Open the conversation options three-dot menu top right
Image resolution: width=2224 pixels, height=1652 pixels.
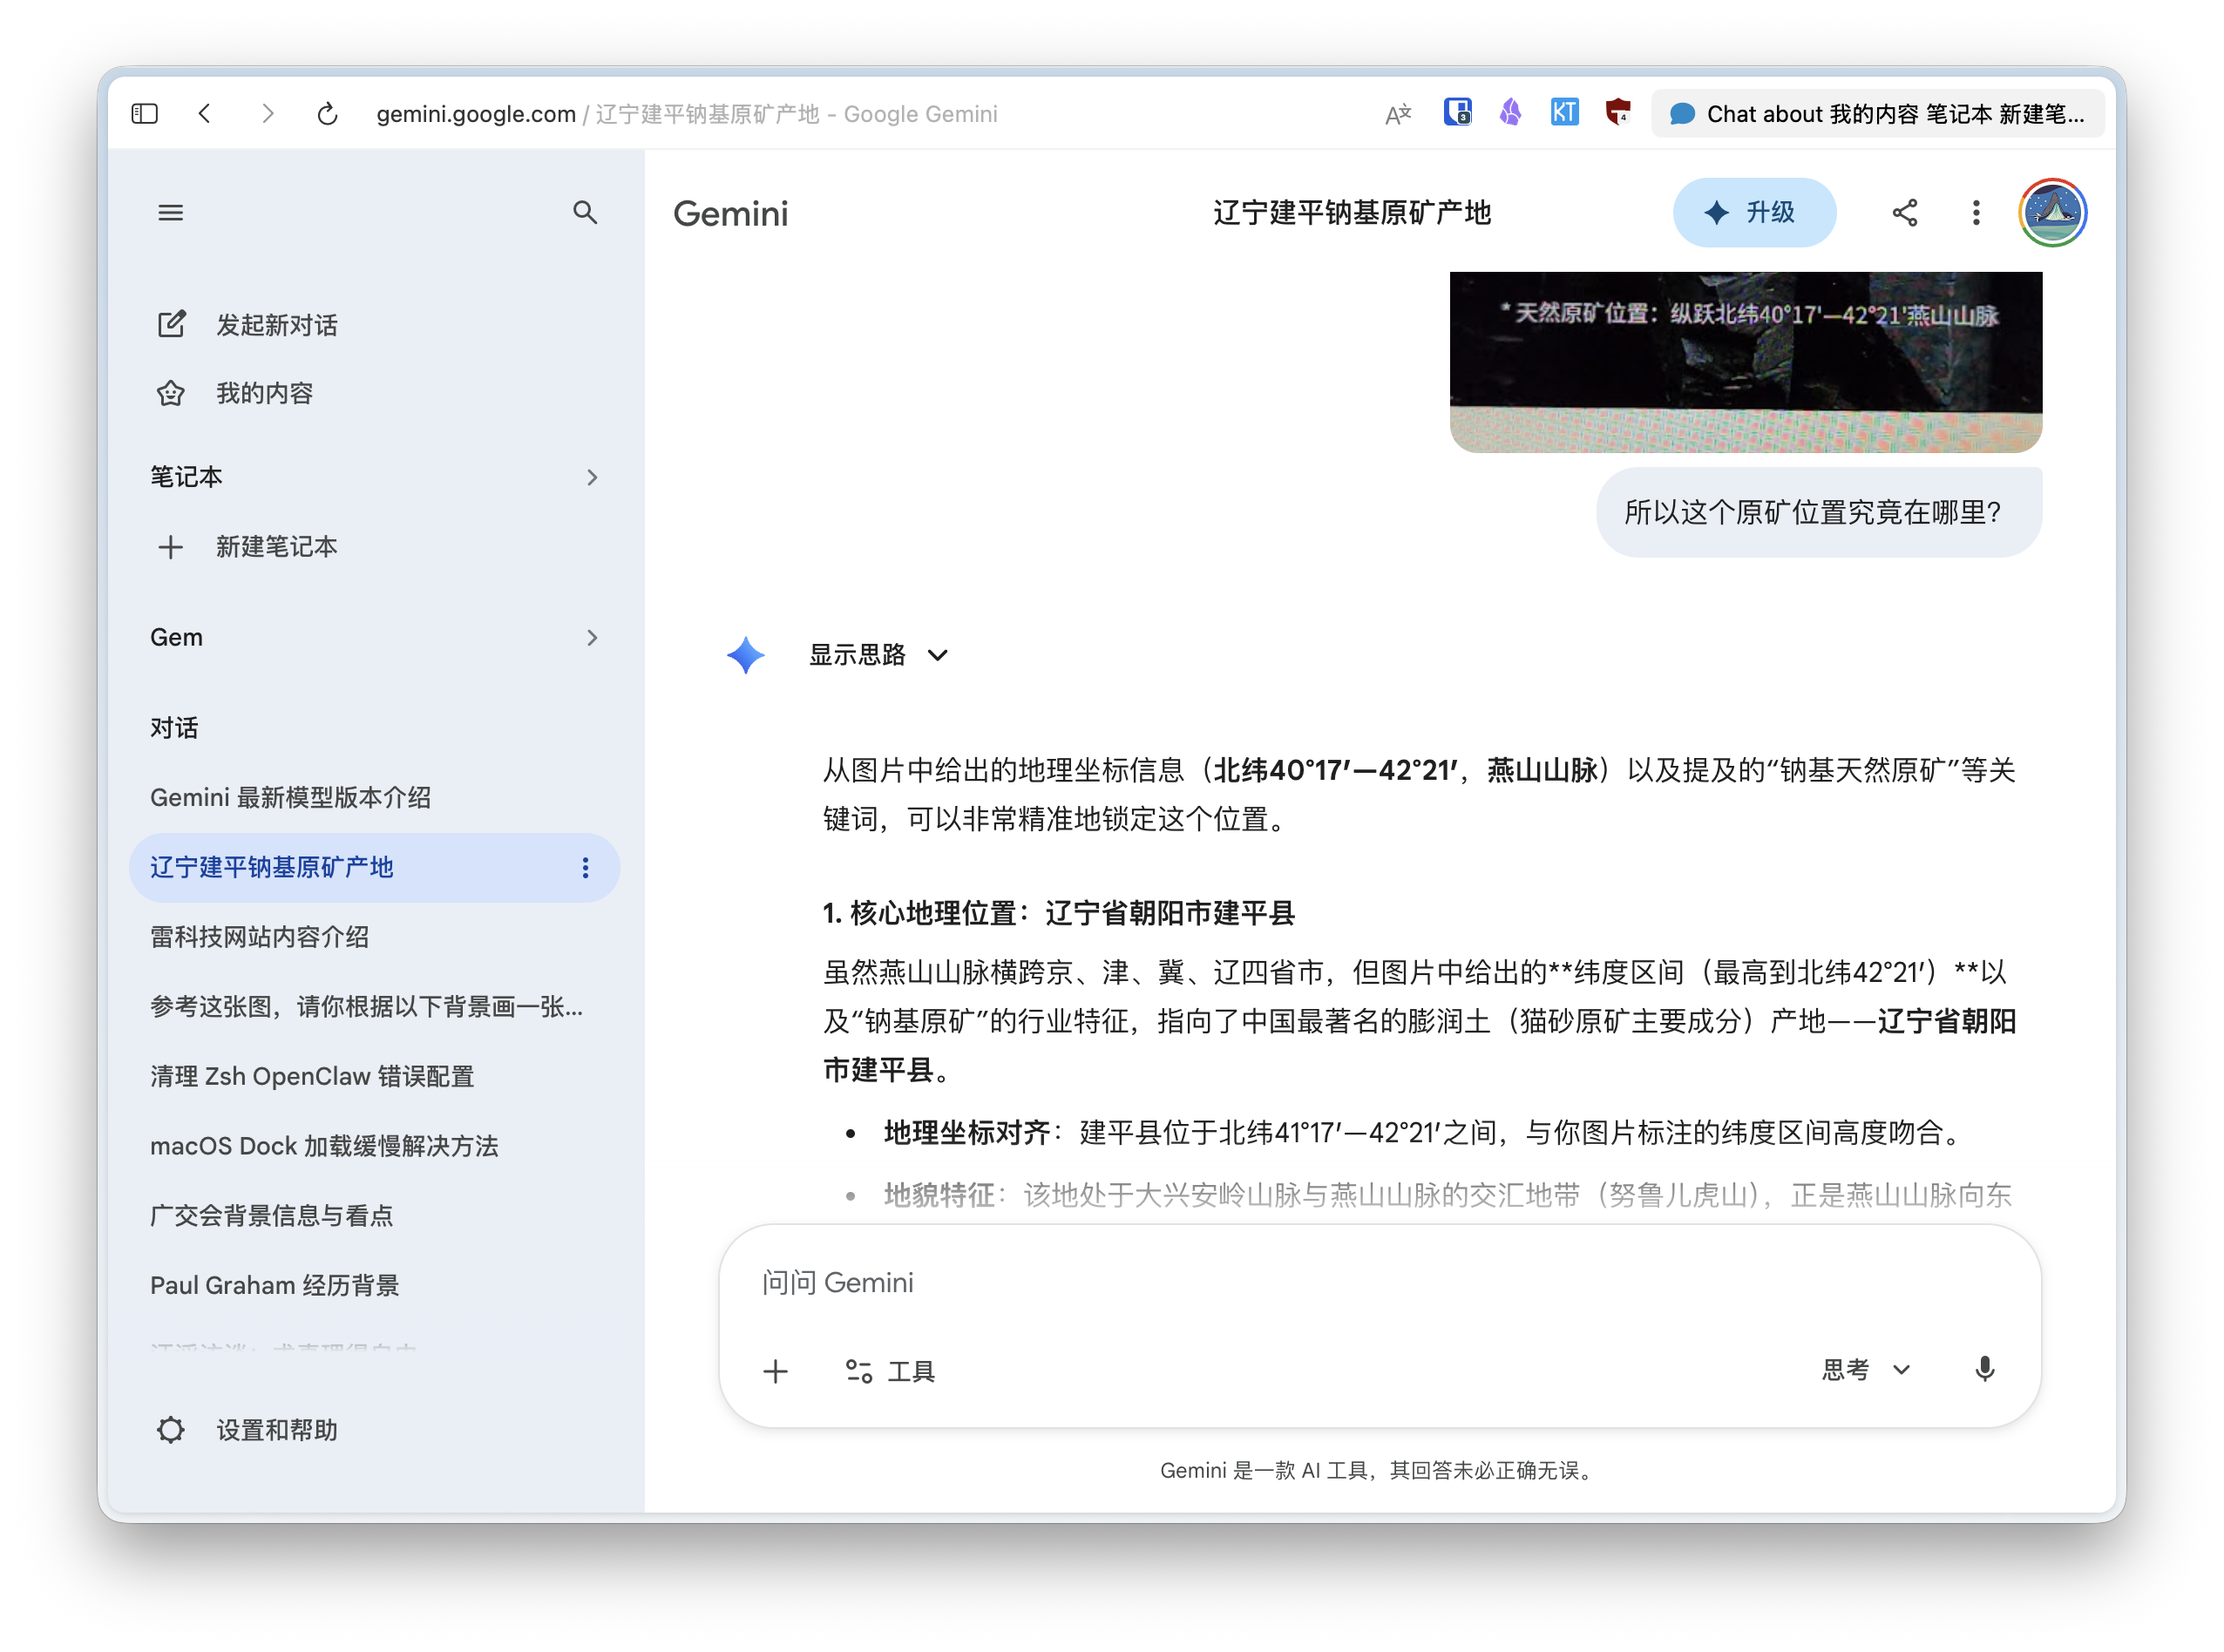pyautogui.click(x=1975, y=212)
